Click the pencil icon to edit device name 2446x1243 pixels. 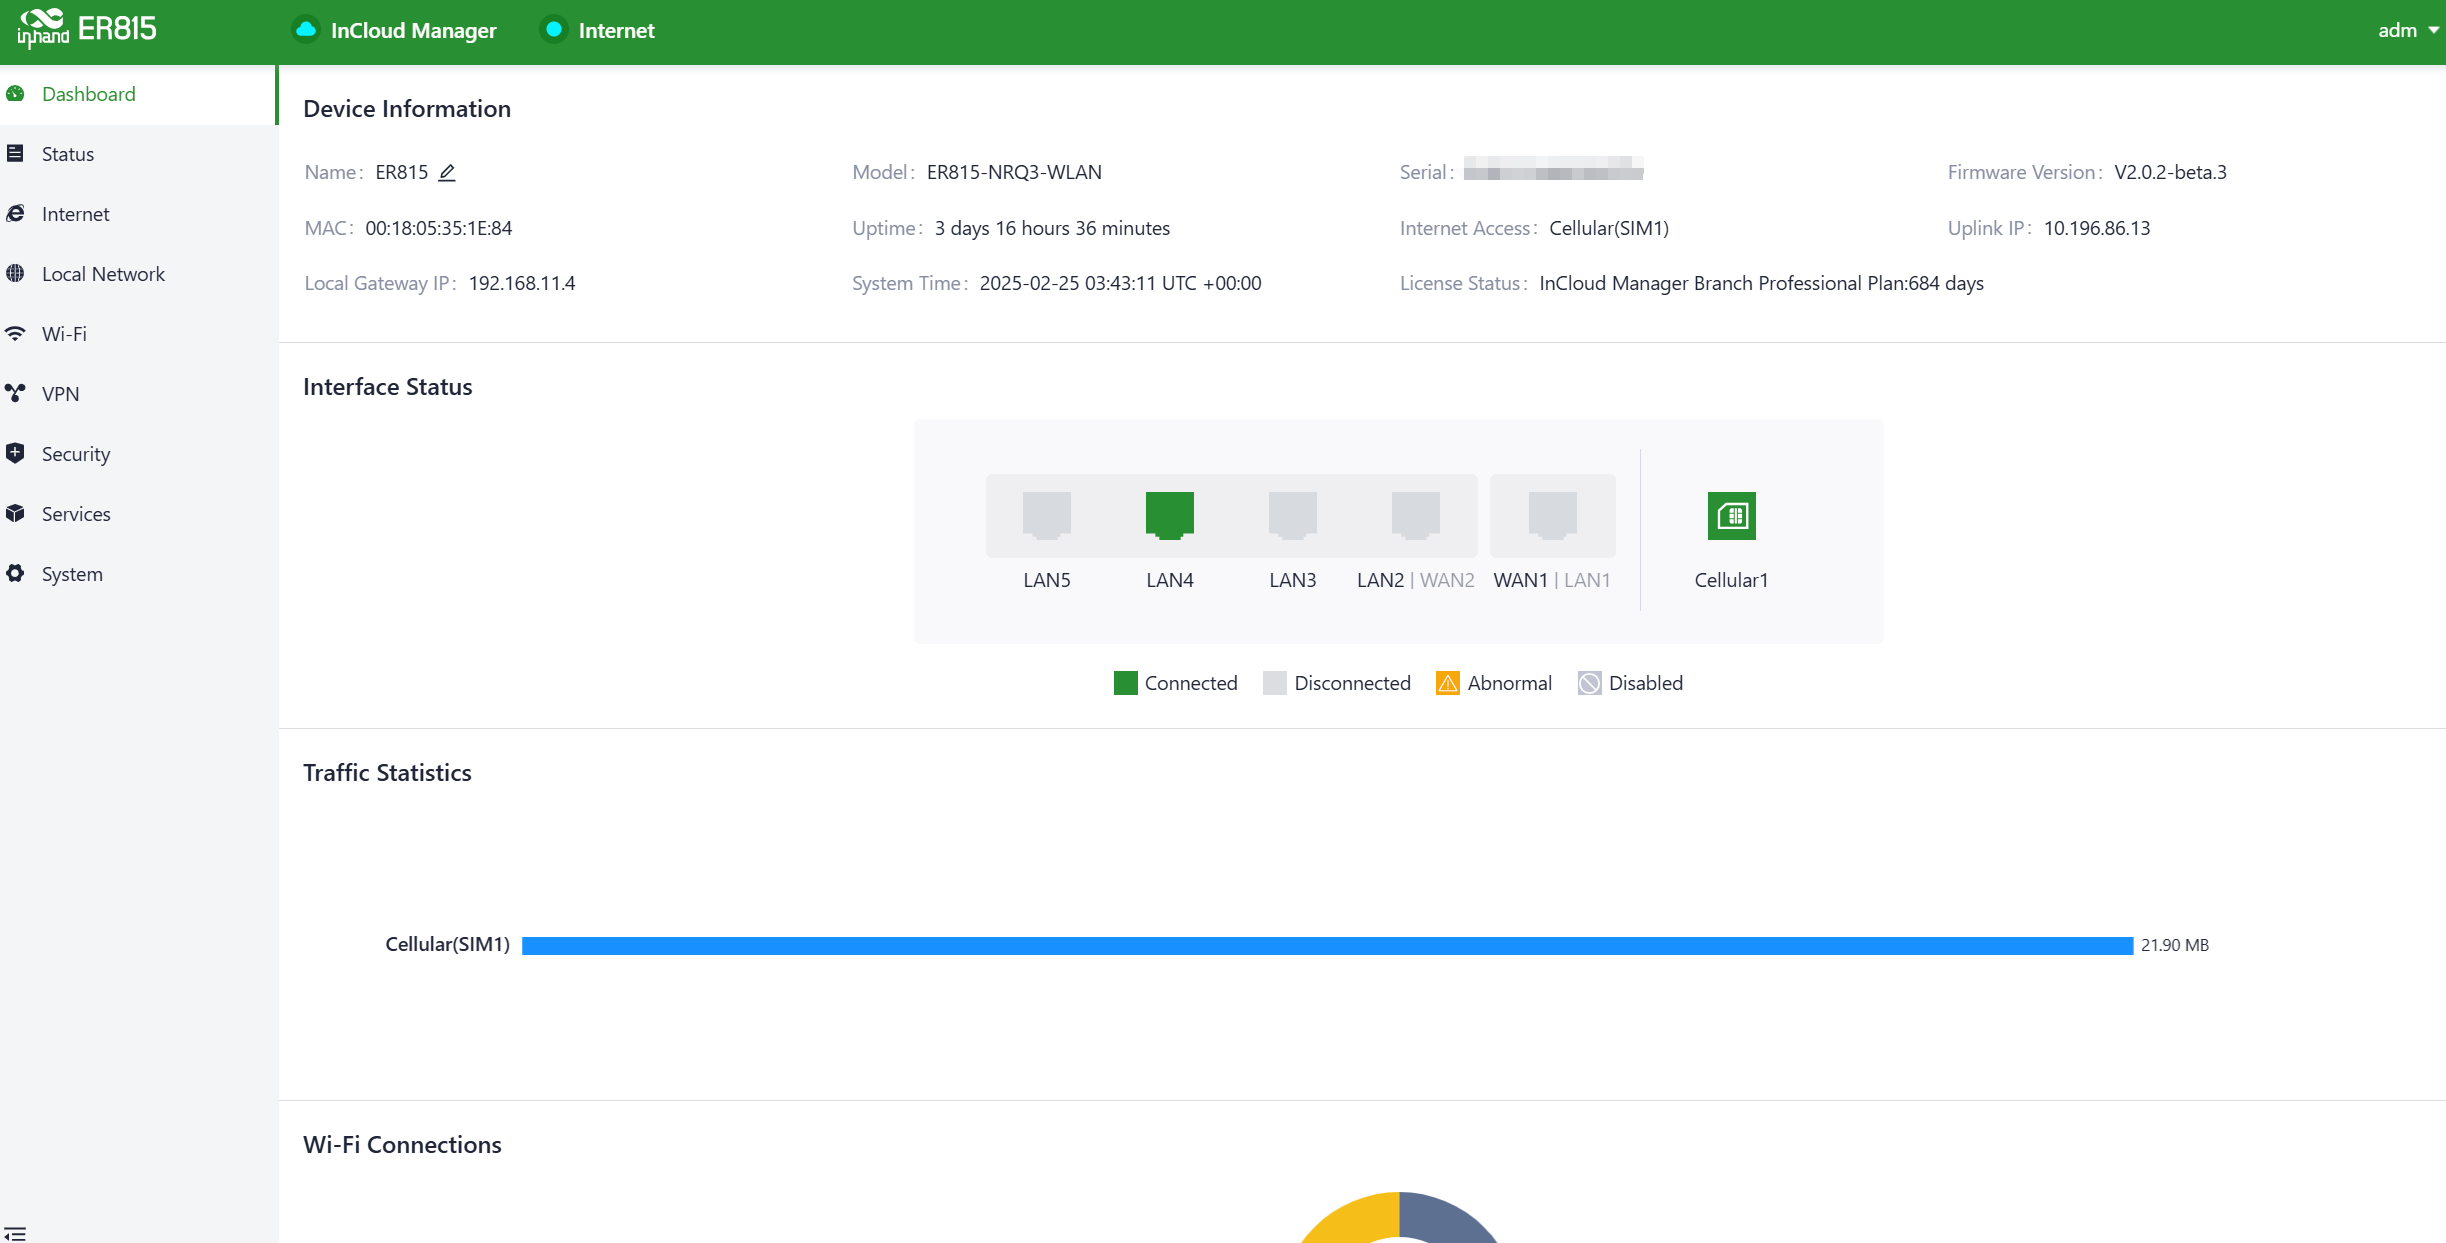[x=447, y=173]
